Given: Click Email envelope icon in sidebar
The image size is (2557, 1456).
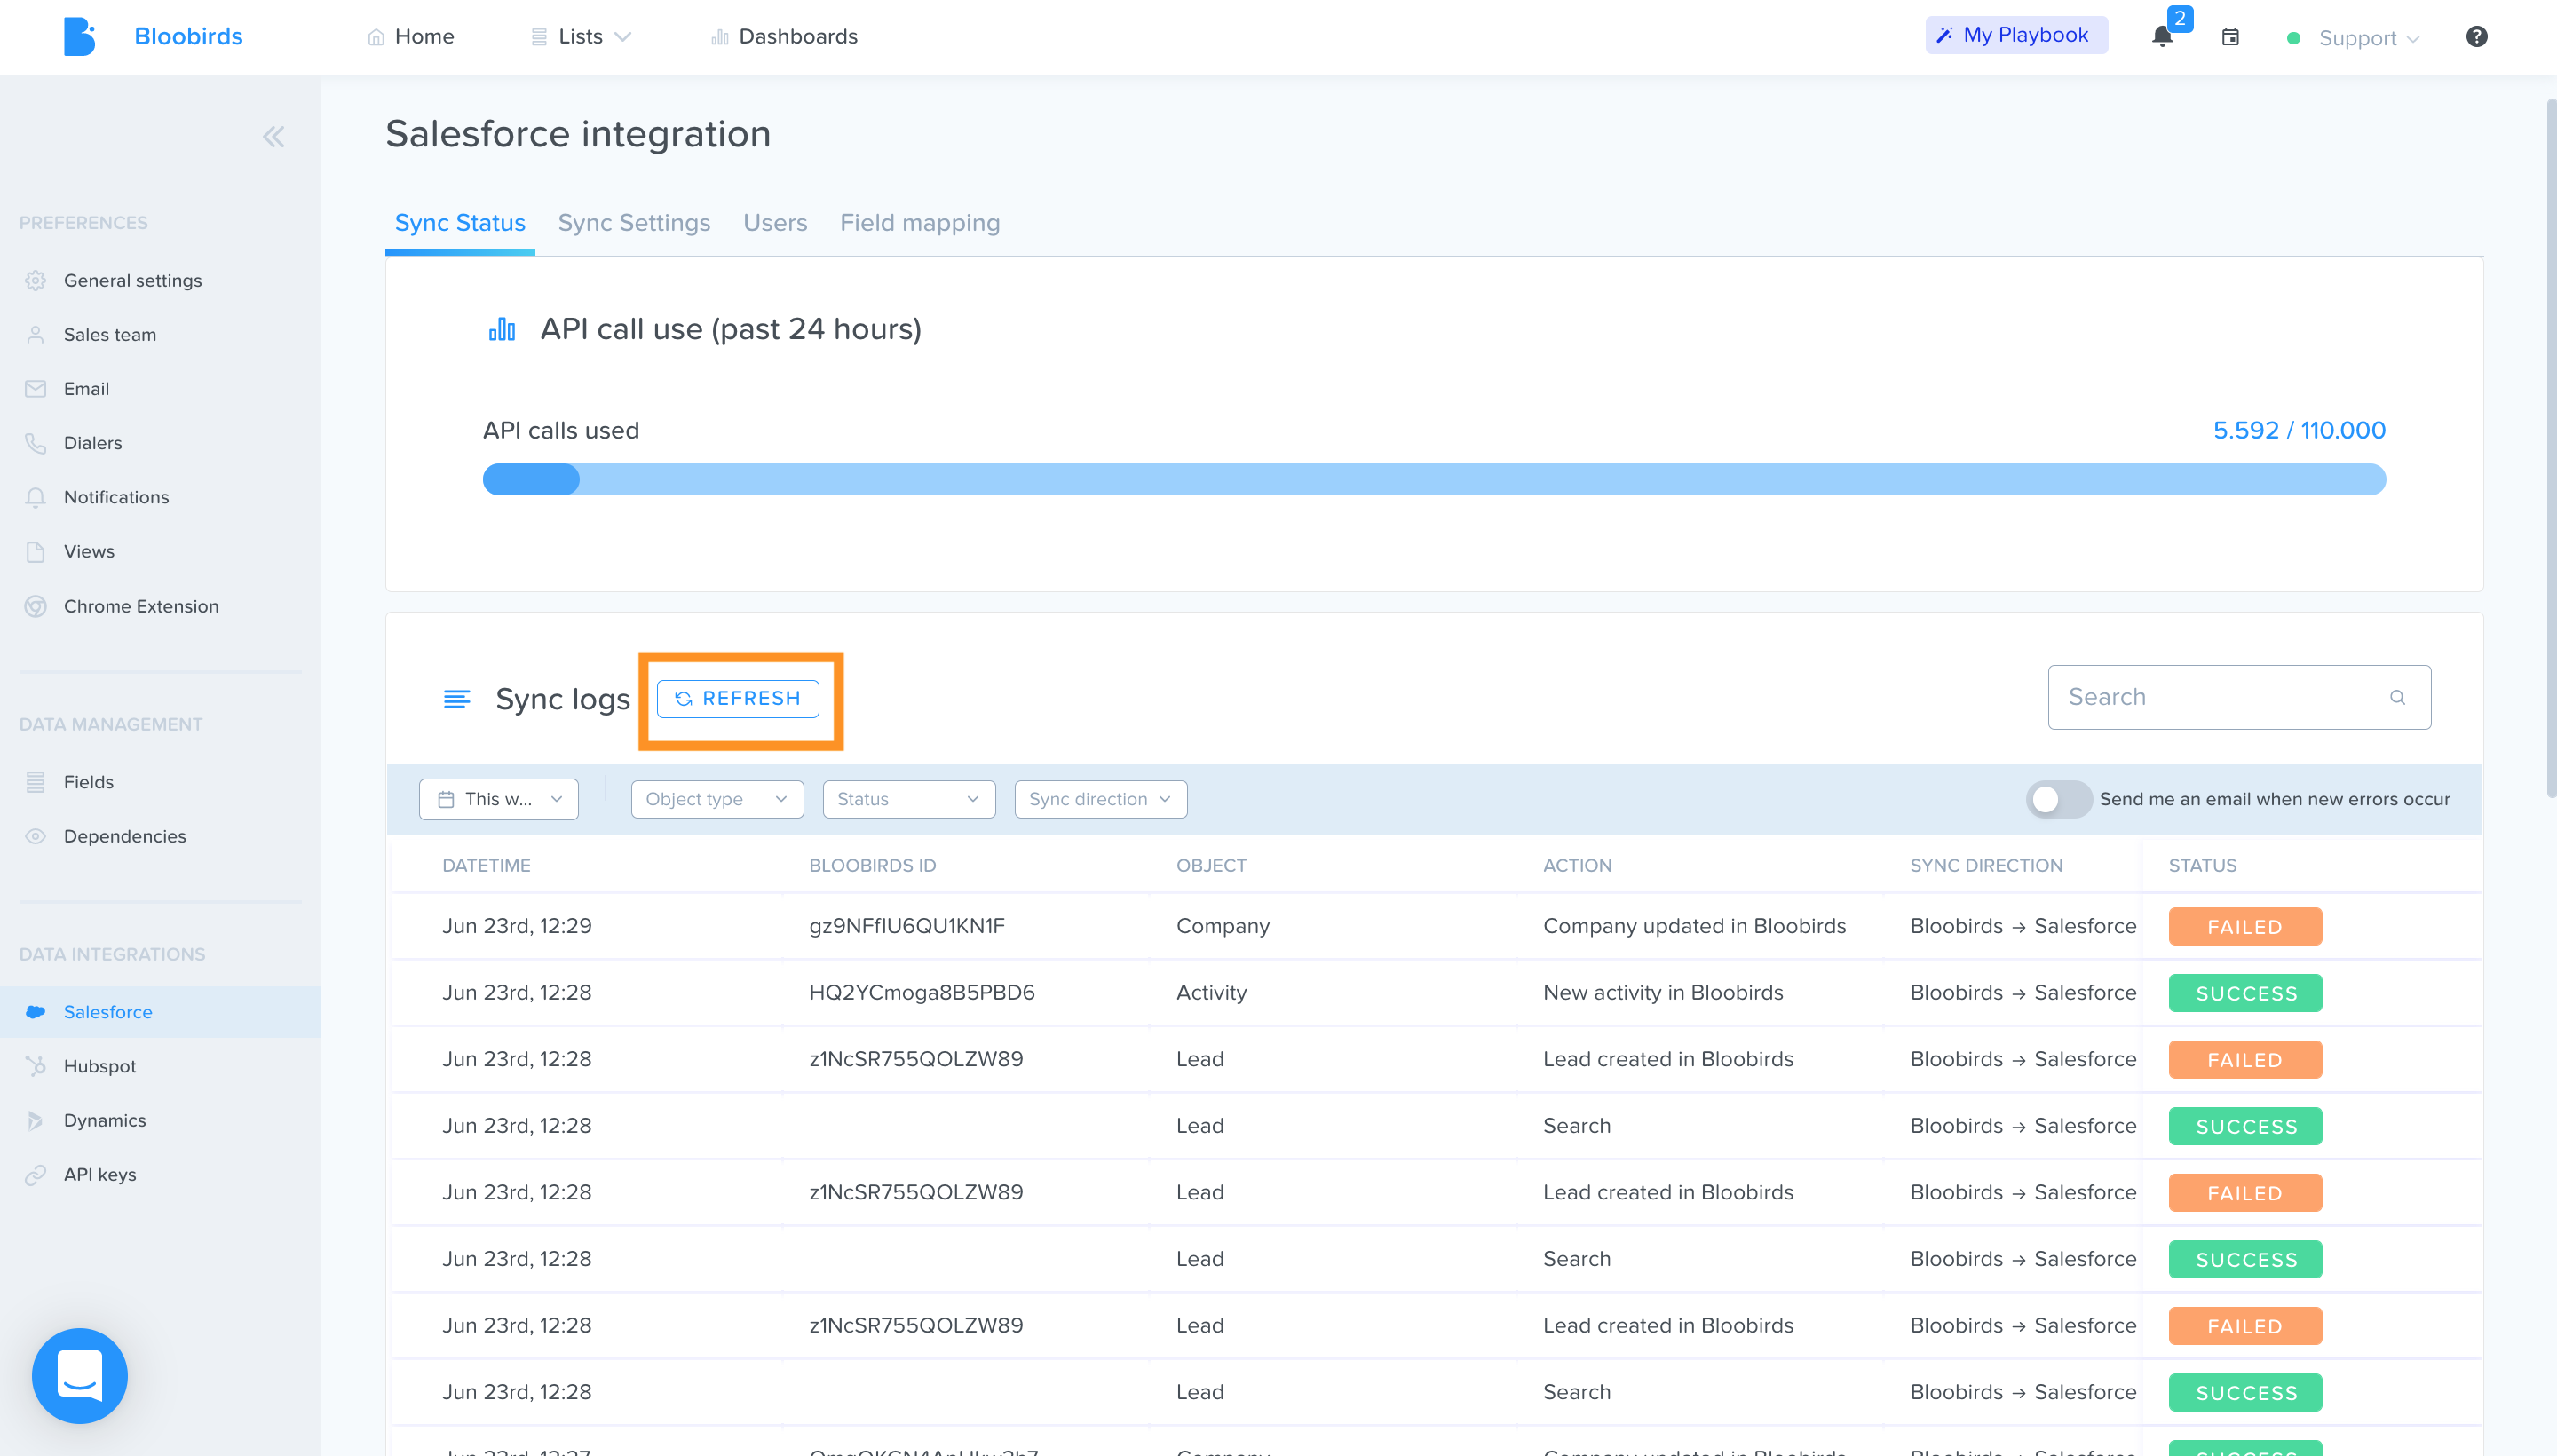Looking at the screenshot, I should click(36, 389).
